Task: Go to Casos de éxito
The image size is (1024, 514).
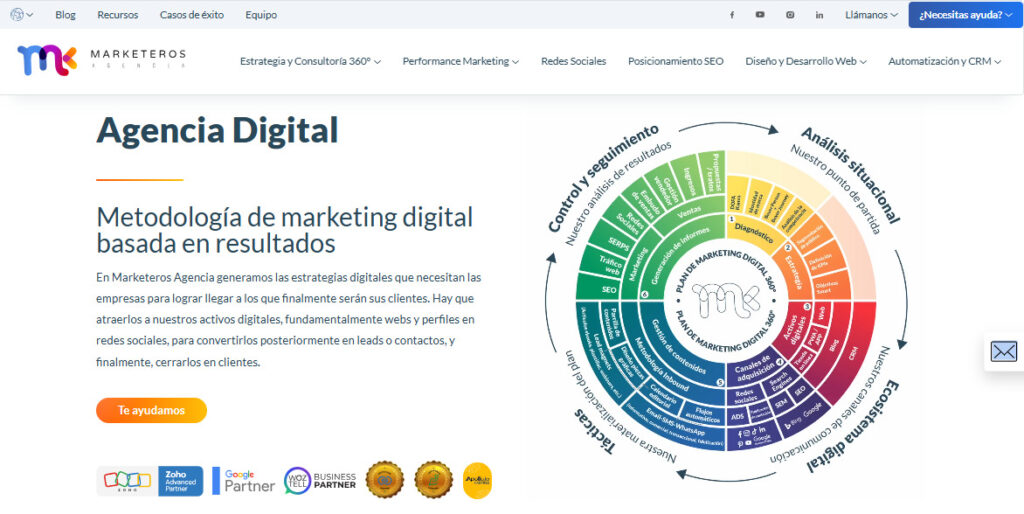Action: 192,14
